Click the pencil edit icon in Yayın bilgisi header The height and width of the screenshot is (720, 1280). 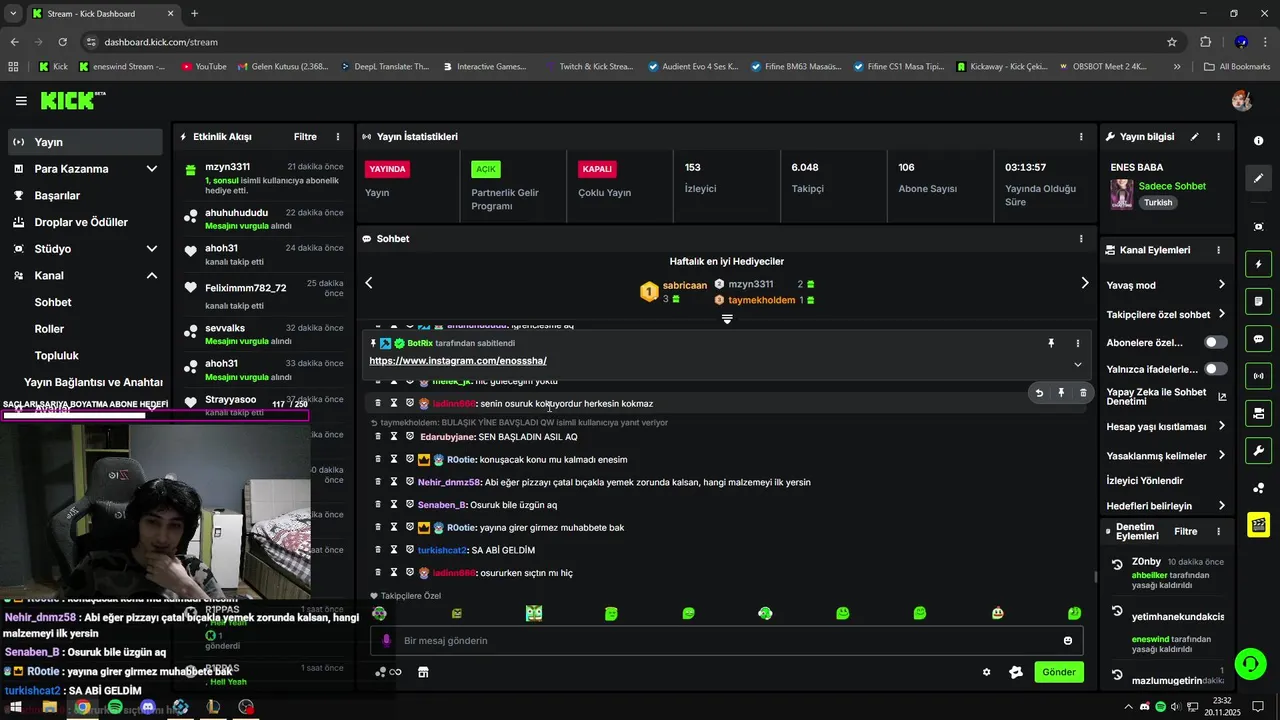(1196, 136)
